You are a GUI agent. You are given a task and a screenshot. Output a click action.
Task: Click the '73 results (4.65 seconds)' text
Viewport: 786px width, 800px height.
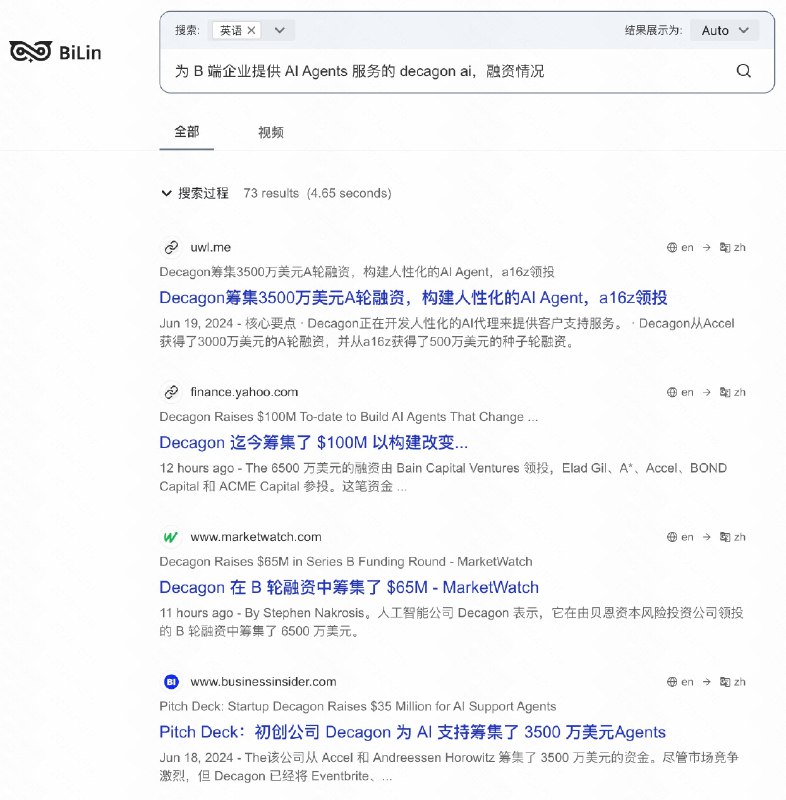317,193
